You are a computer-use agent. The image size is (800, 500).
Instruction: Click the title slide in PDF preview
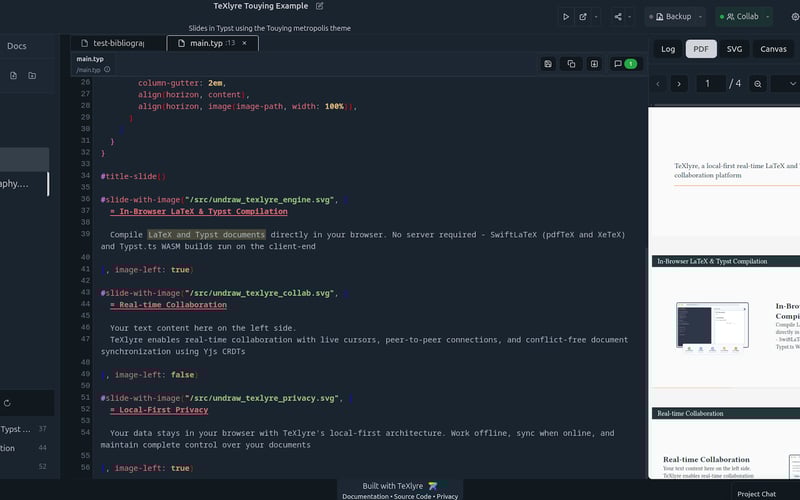[724, 171]
